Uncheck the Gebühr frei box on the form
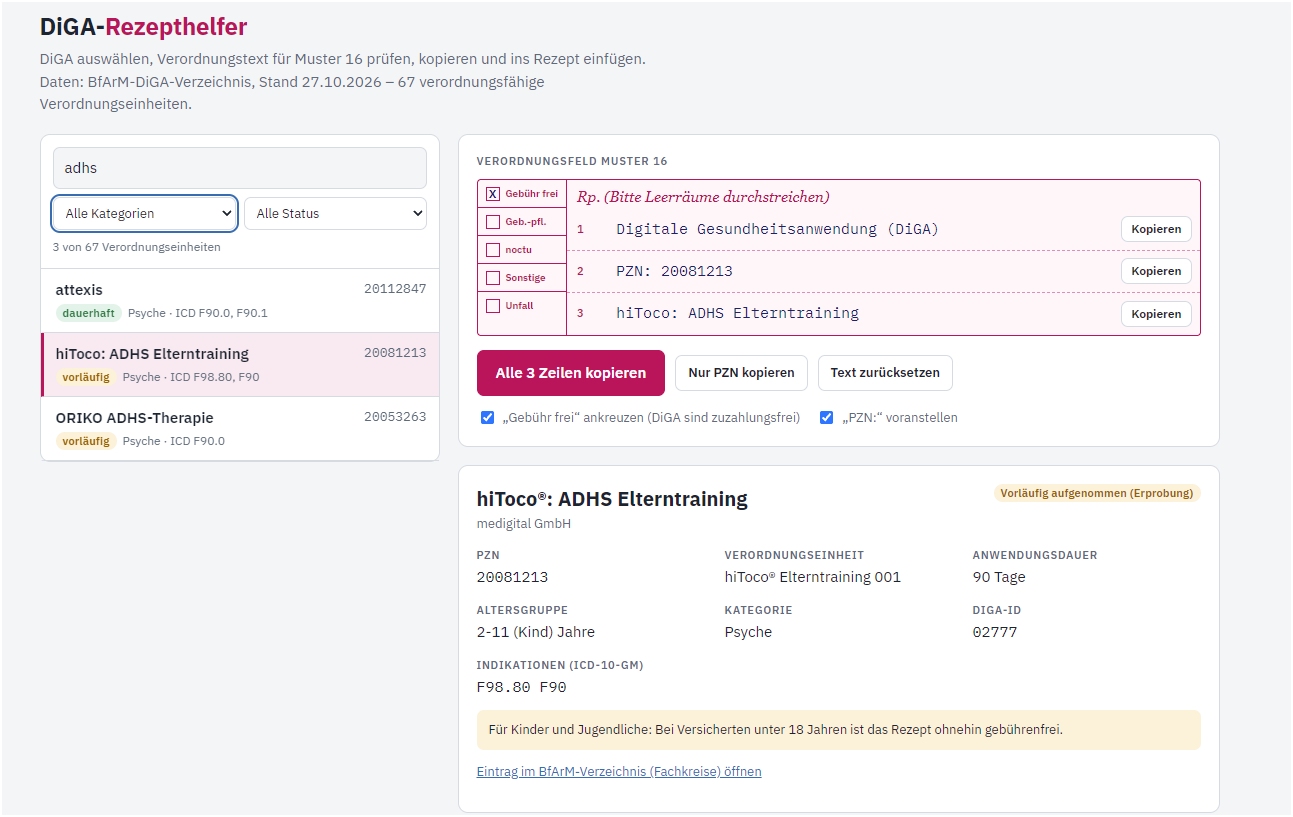This screenshot has width=1293, height=817. [x=493, y=194]
